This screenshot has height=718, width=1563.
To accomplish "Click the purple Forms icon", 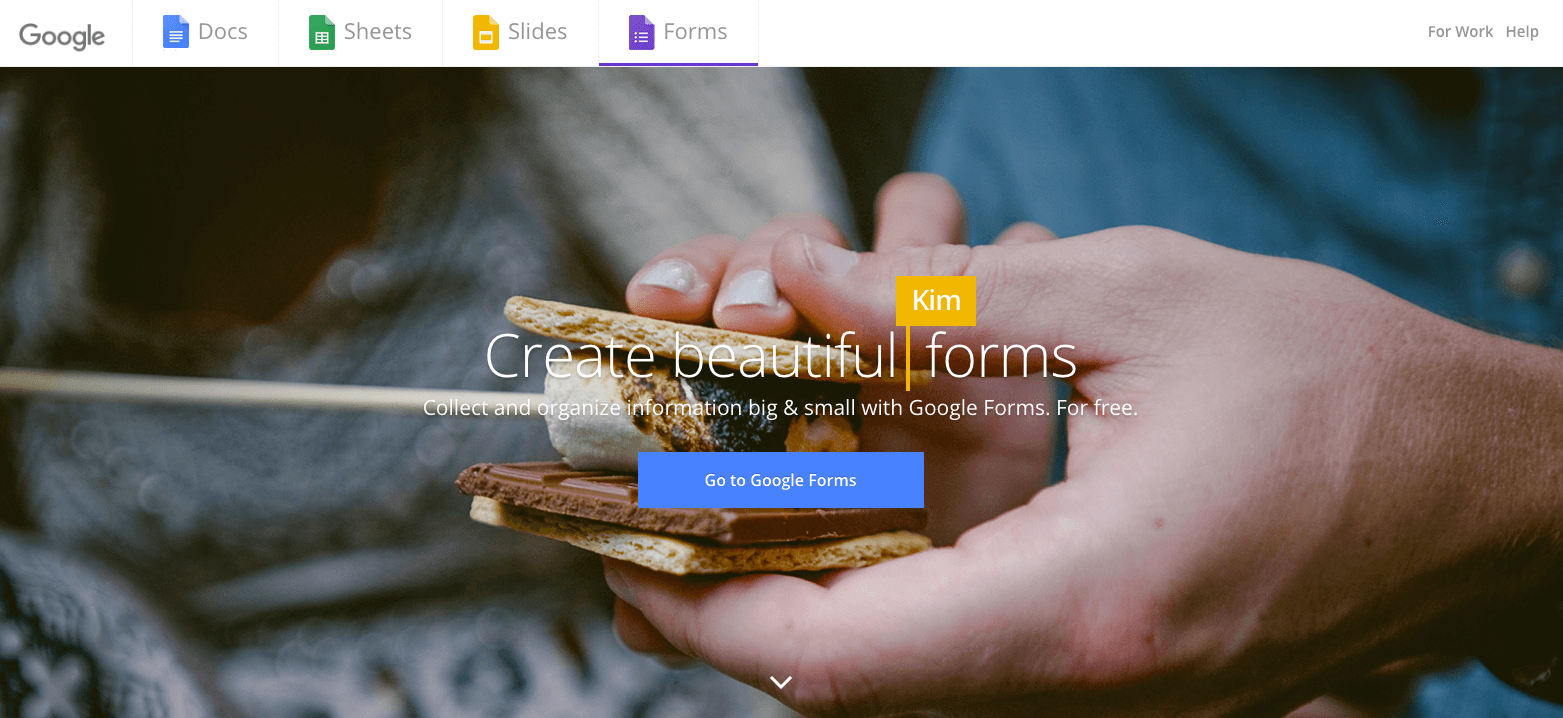I will pyautogui.click(x=641, y=32).
